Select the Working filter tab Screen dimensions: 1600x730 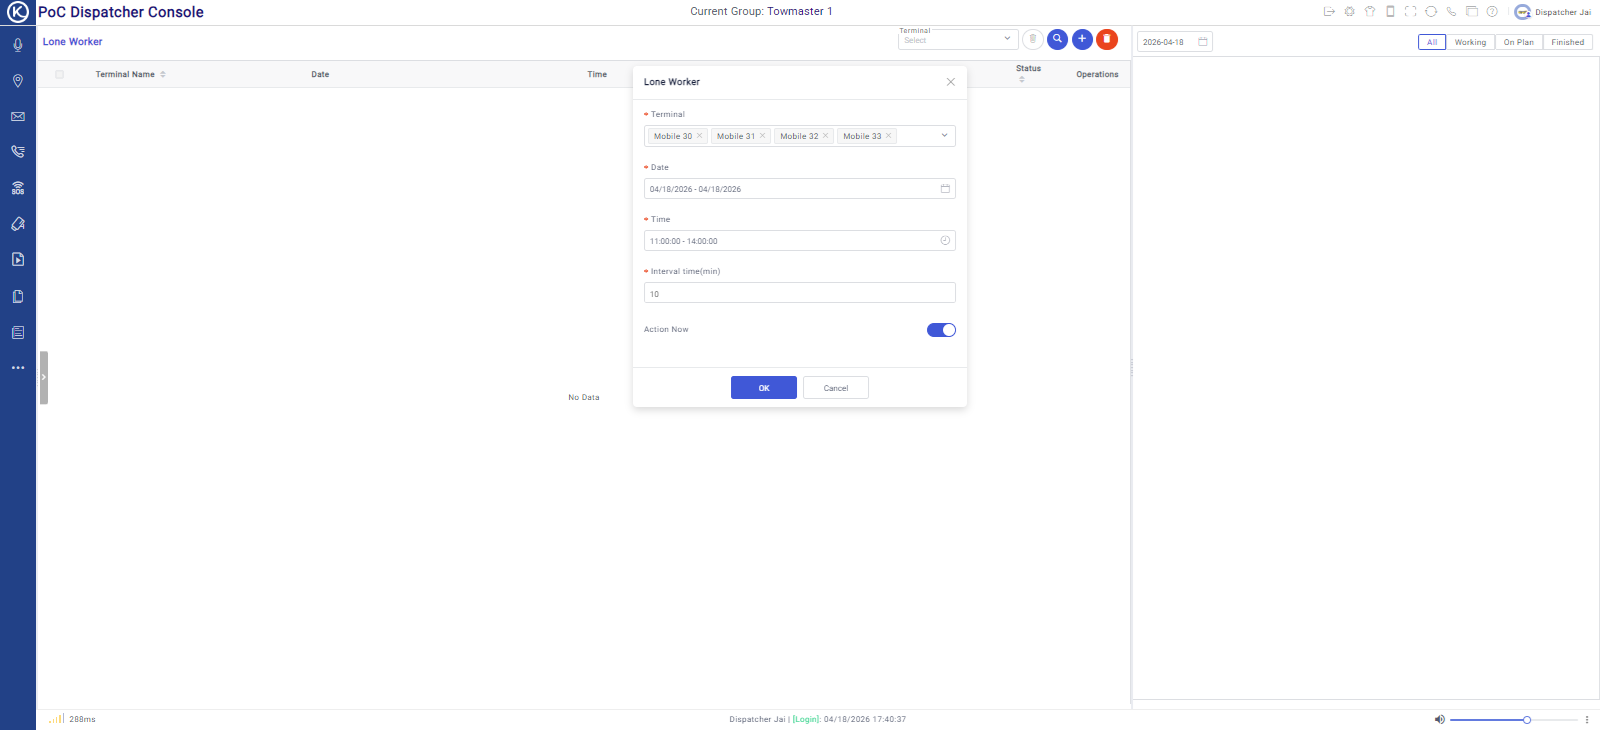(1470, 42)
